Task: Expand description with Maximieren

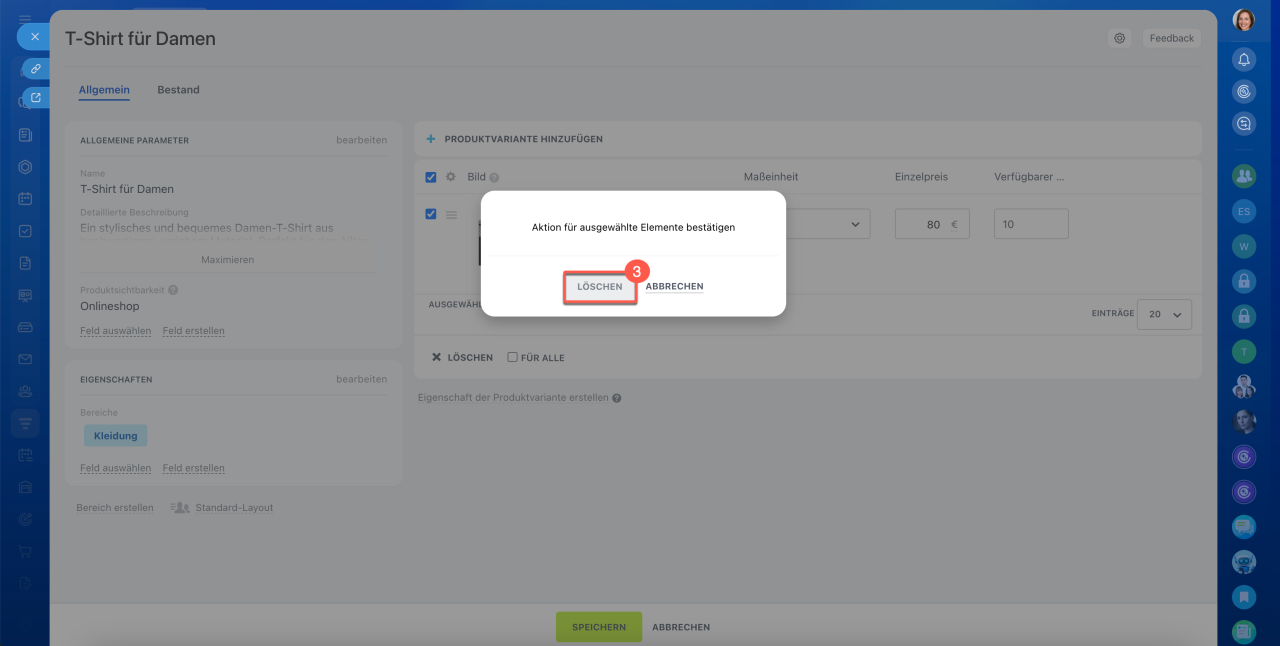Action: [227, 259]
